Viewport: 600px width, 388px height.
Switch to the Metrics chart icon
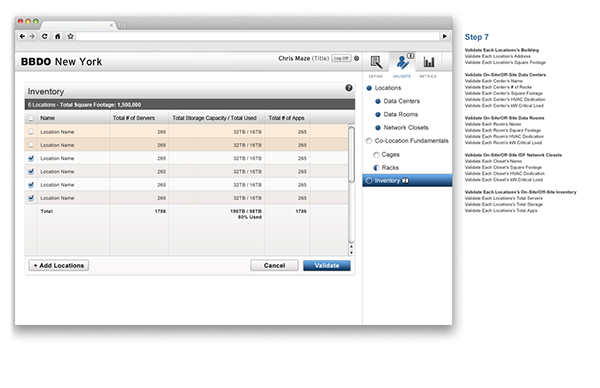point(429,62)
